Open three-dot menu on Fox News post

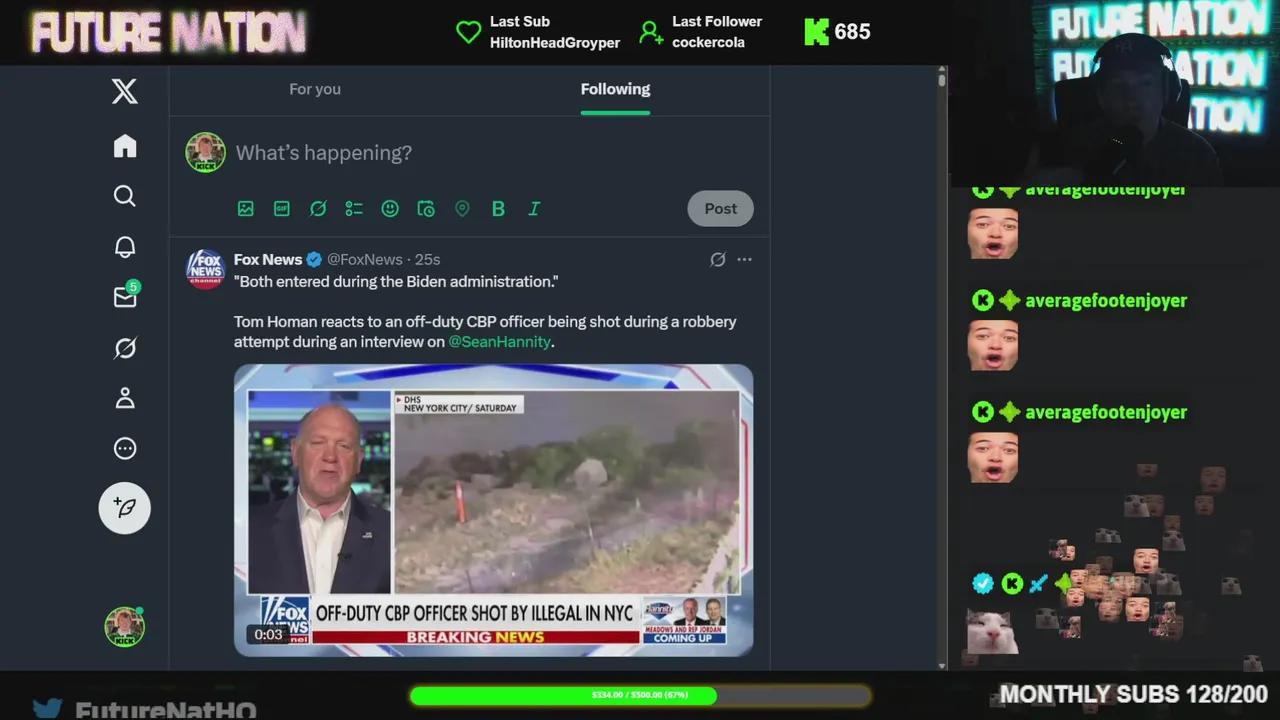744,260
